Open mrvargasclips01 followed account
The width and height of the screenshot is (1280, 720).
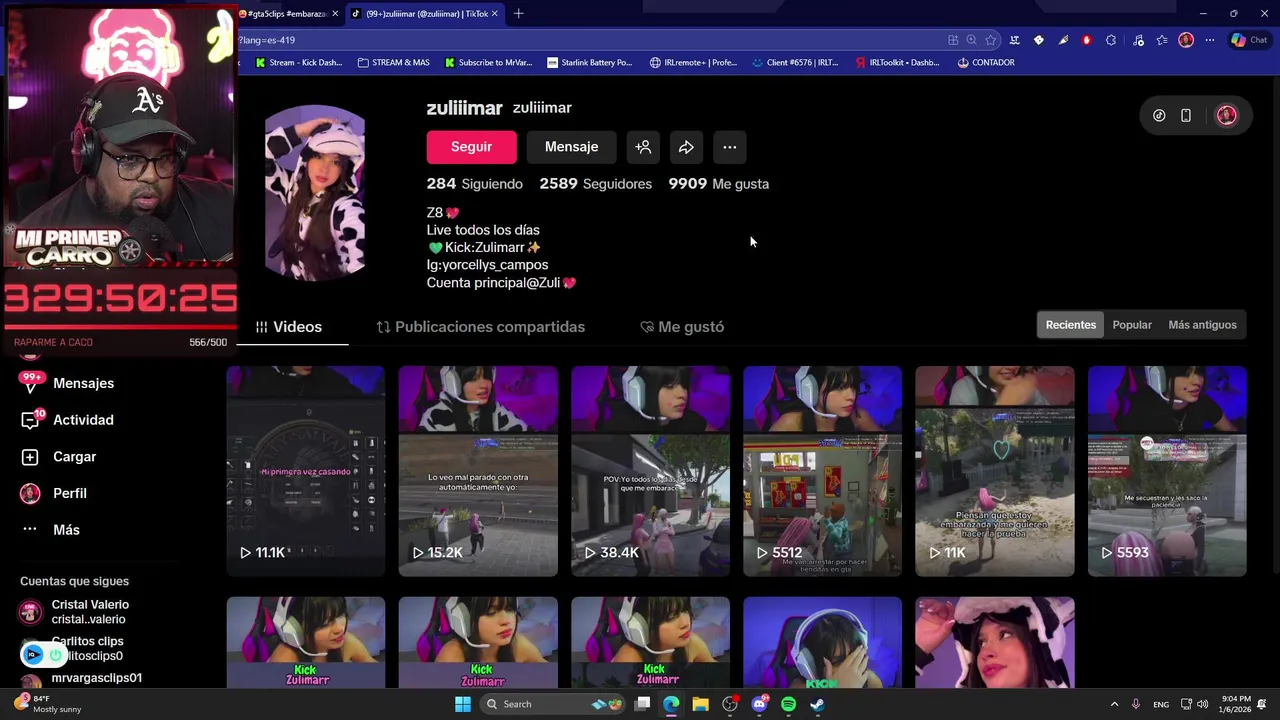tap(82, 678)
